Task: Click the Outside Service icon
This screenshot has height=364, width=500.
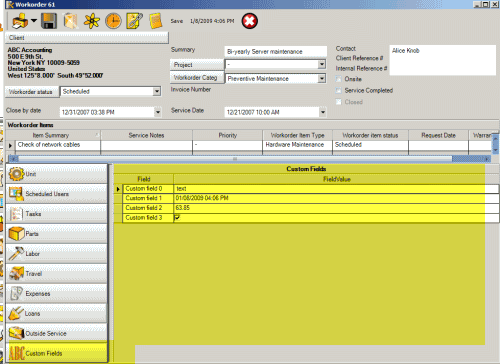Action: (16, 333)
